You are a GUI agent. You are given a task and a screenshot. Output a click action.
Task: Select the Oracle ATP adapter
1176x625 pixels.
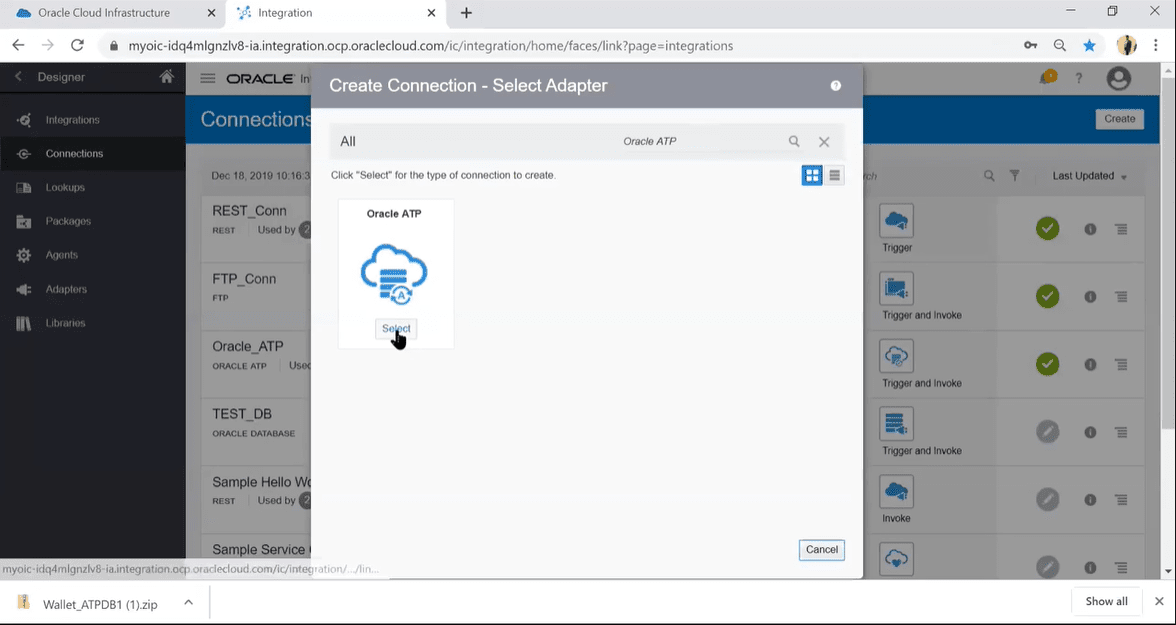coord(396,329)
